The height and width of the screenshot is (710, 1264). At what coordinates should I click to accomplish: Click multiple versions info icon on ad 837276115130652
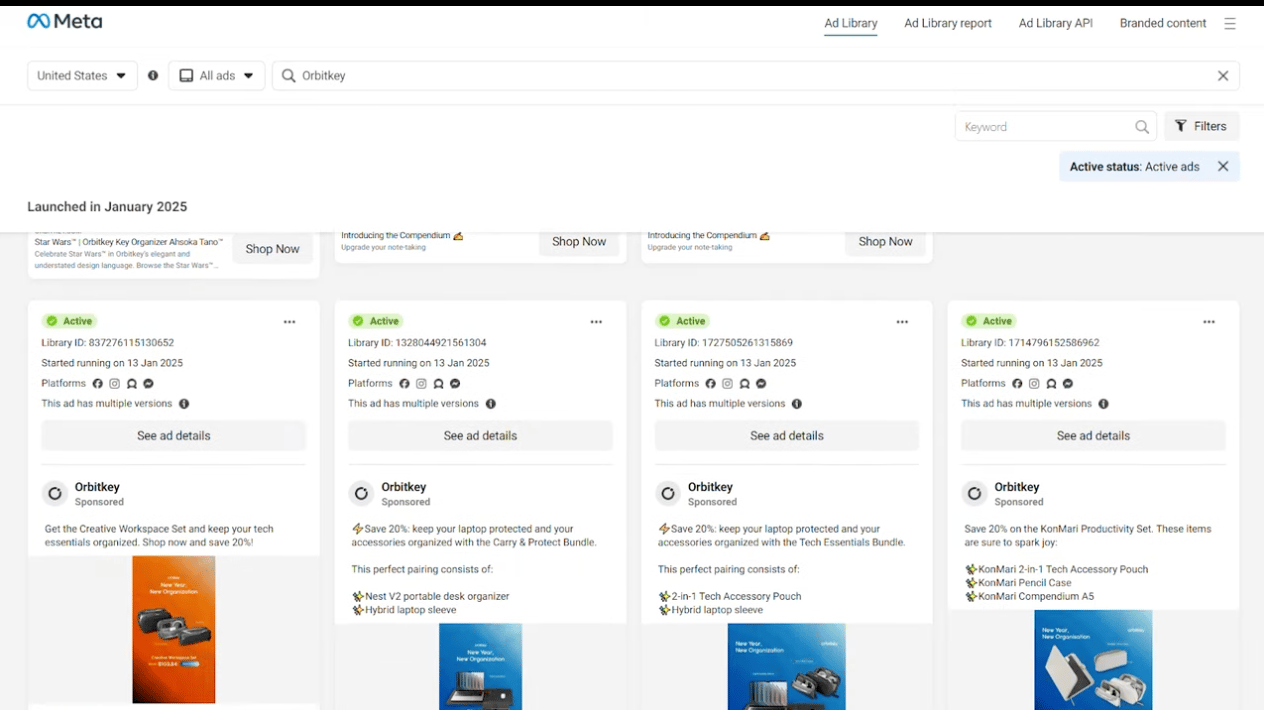tap(184, 404)
